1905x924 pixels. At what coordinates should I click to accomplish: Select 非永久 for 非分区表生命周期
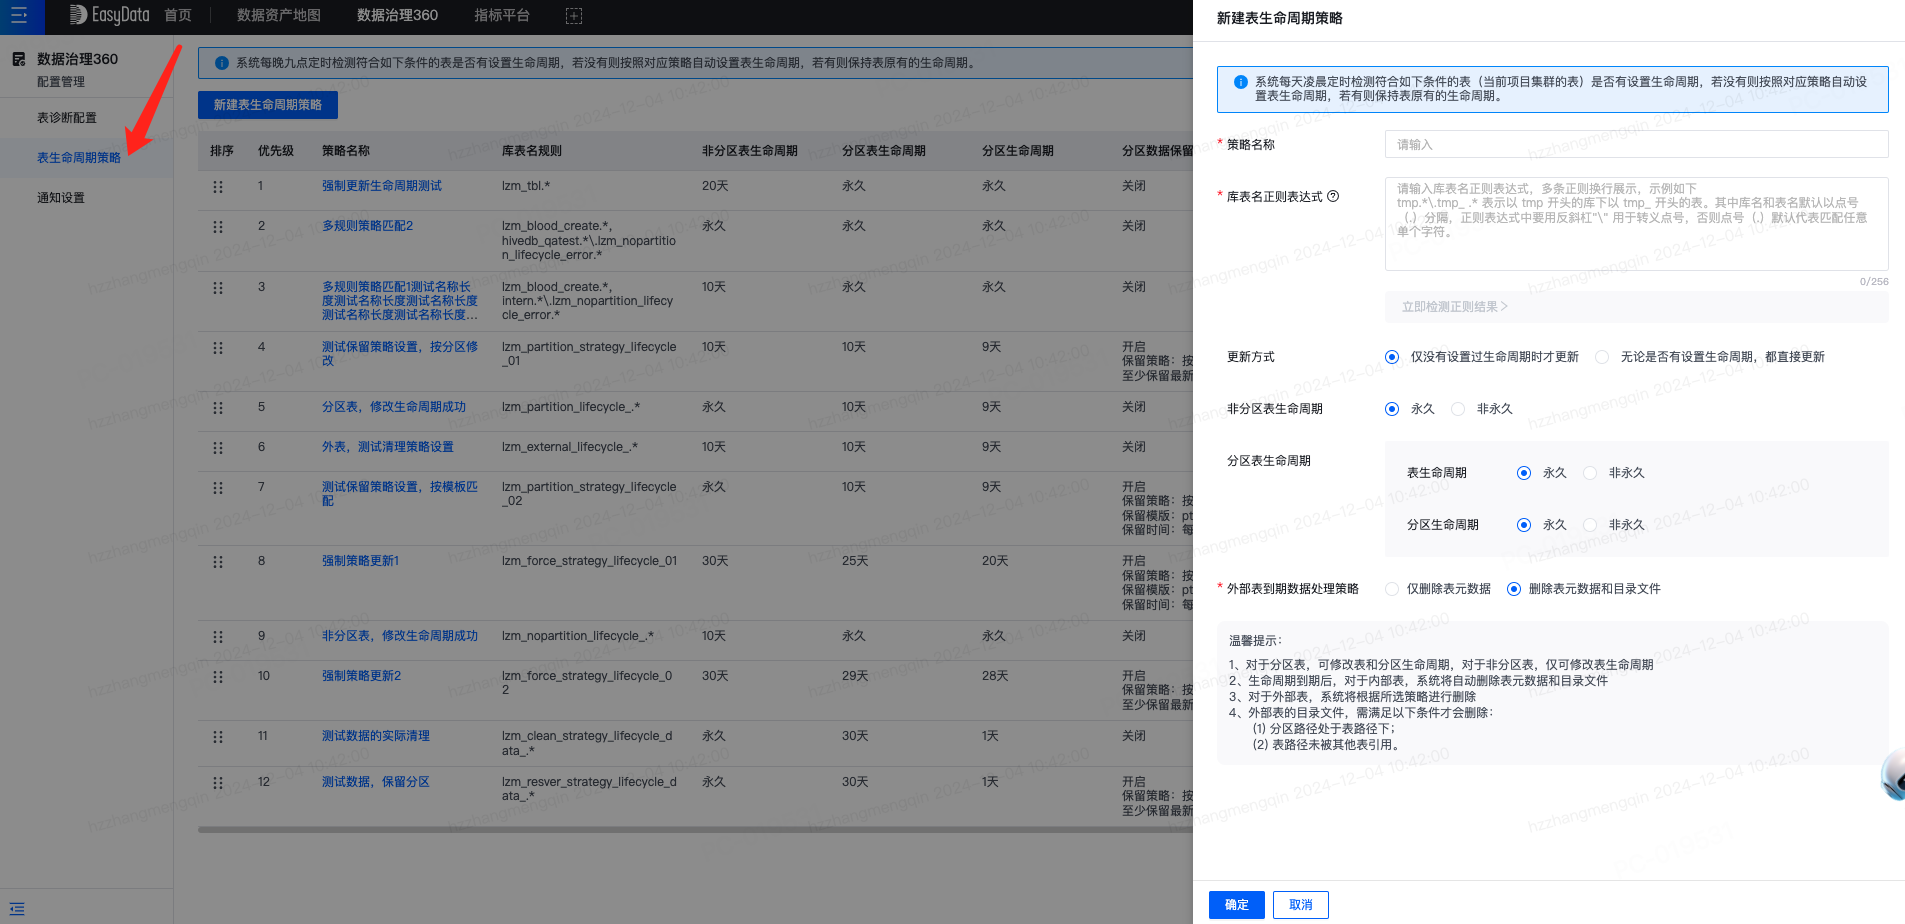pyautogui.click(x=1458, y=409)
